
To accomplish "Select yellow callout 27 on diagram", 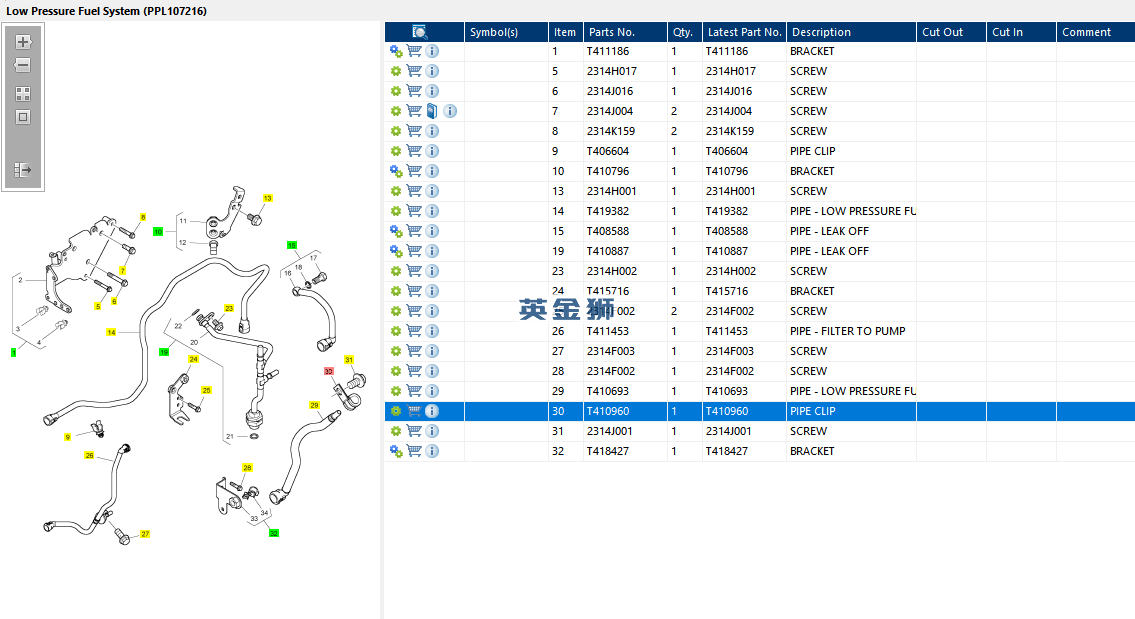I will pos(145,534).
